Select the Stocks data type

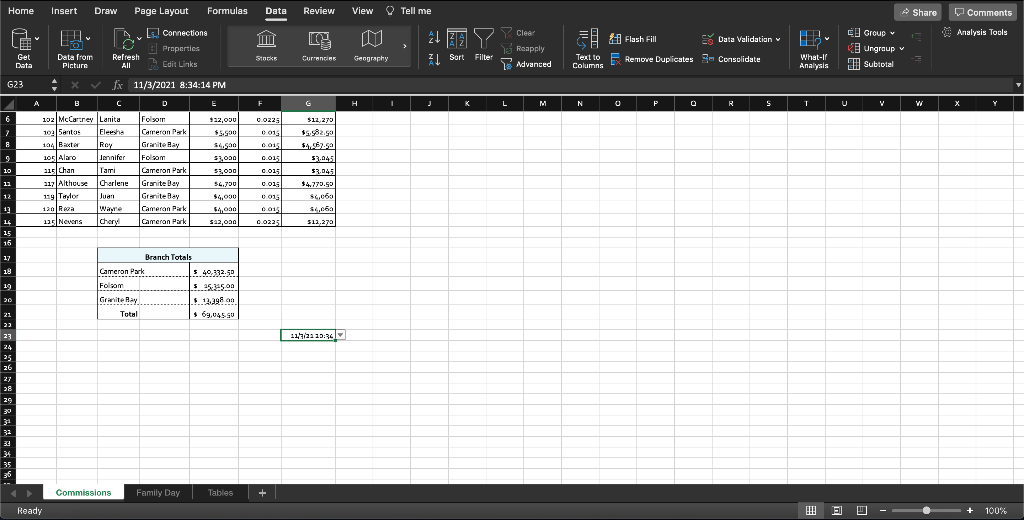click(266, 46)
